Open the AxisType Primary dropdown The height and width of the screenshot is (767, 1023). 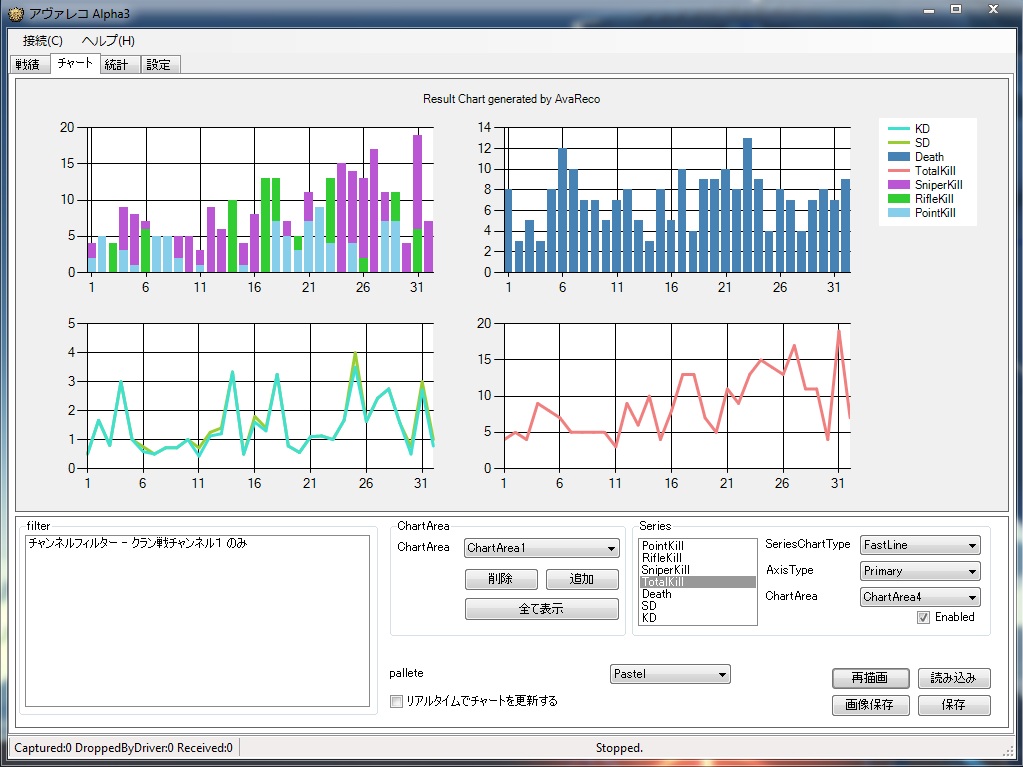tap(921, 571)
